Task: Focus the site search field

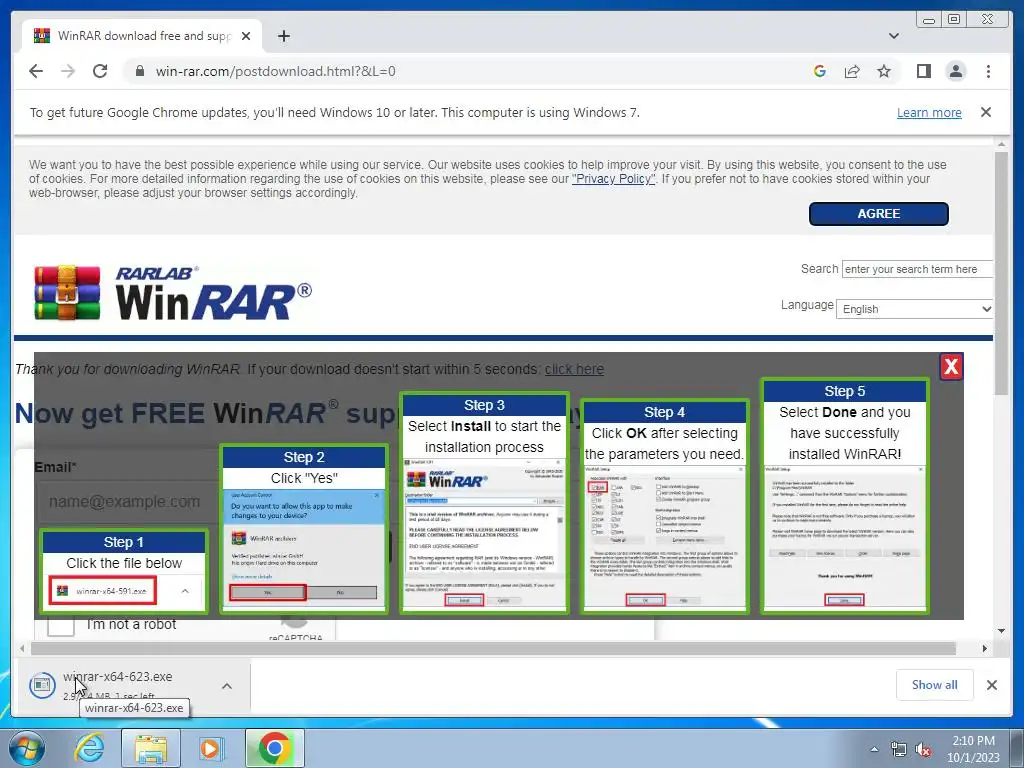Action: coord(917,269)
